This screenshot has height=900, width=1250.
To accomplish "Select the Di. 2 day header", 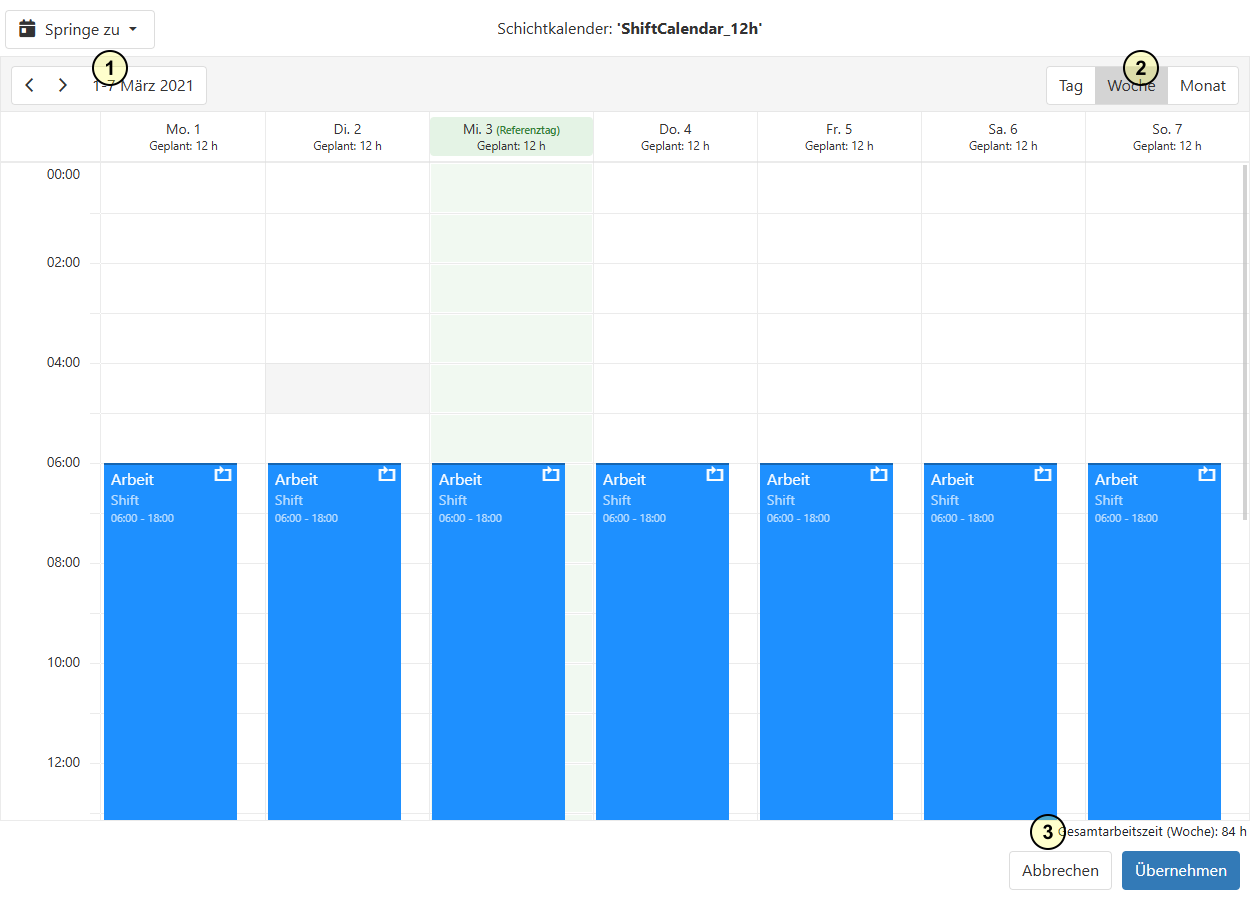I will 347,137.
